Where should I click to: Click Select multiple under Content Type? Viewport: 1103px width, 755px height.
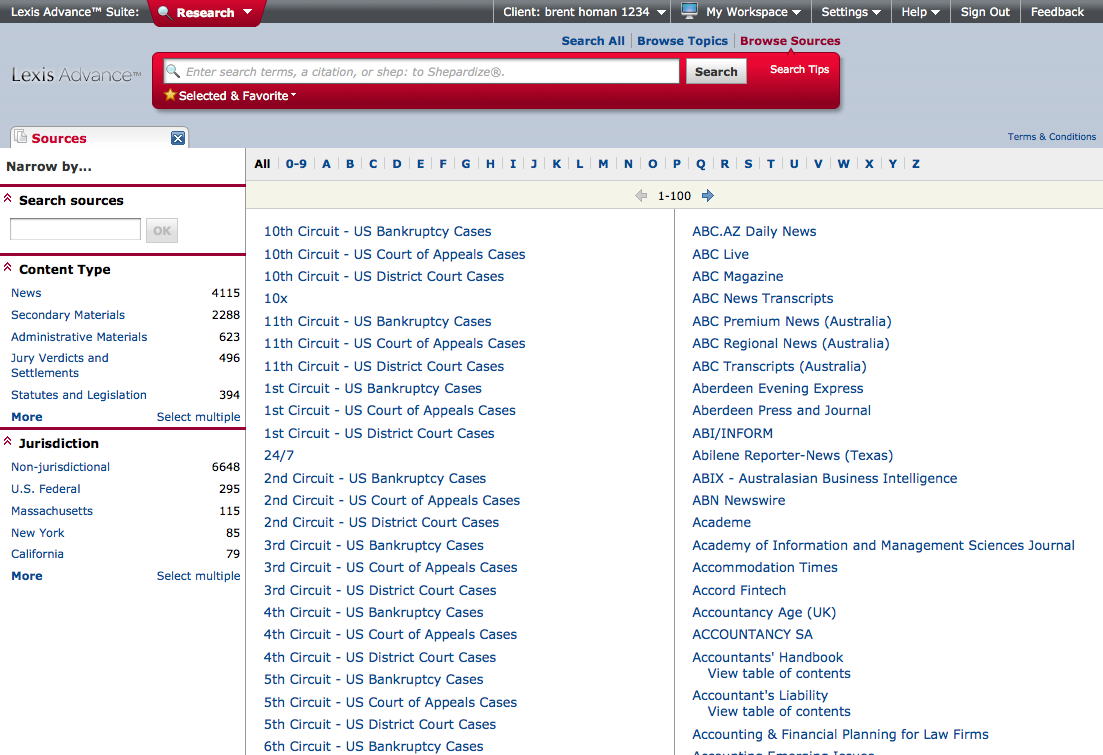(x=198, y=417)
